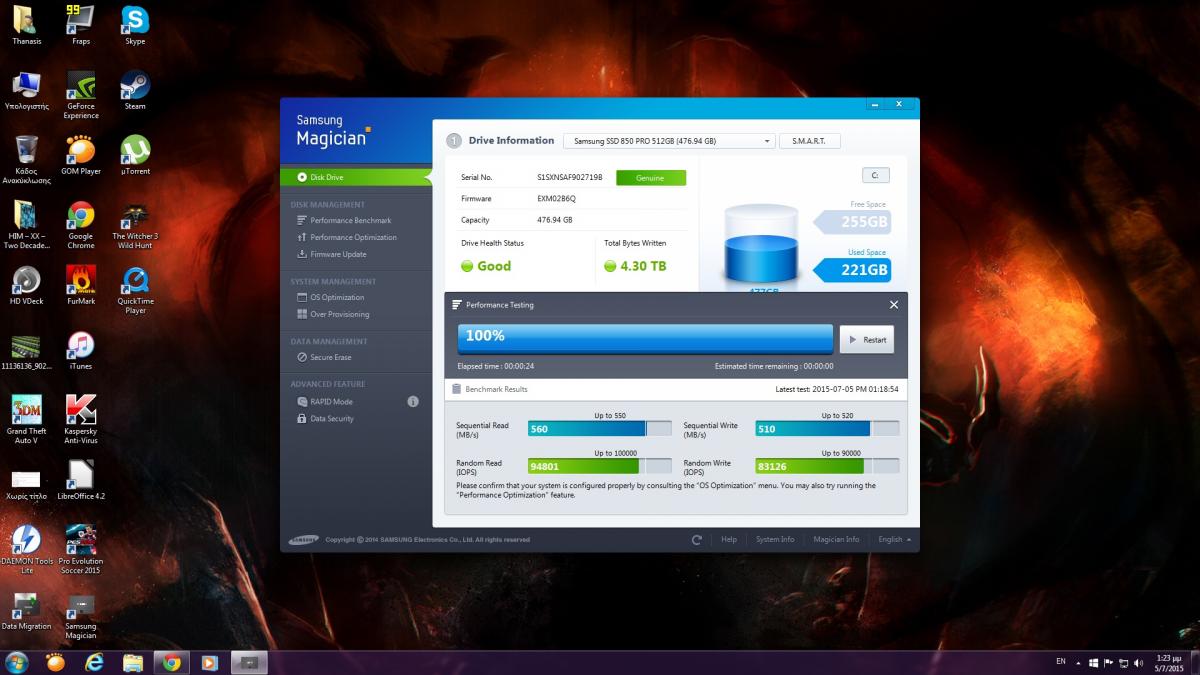Viewport: 1200px width, 675px height.
Task: Click the 100% benchmark progress bar
Action: click(x=645, y=339)
